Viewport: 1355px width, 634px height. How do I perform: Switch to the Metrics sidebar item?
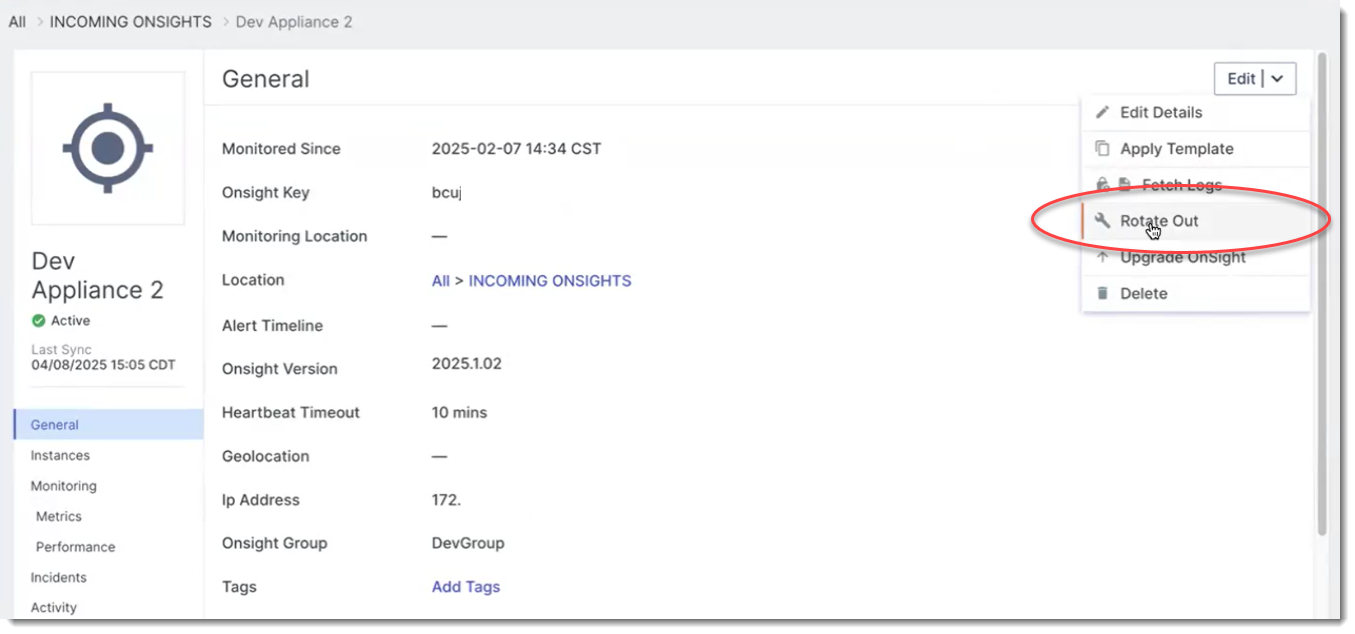59,516
